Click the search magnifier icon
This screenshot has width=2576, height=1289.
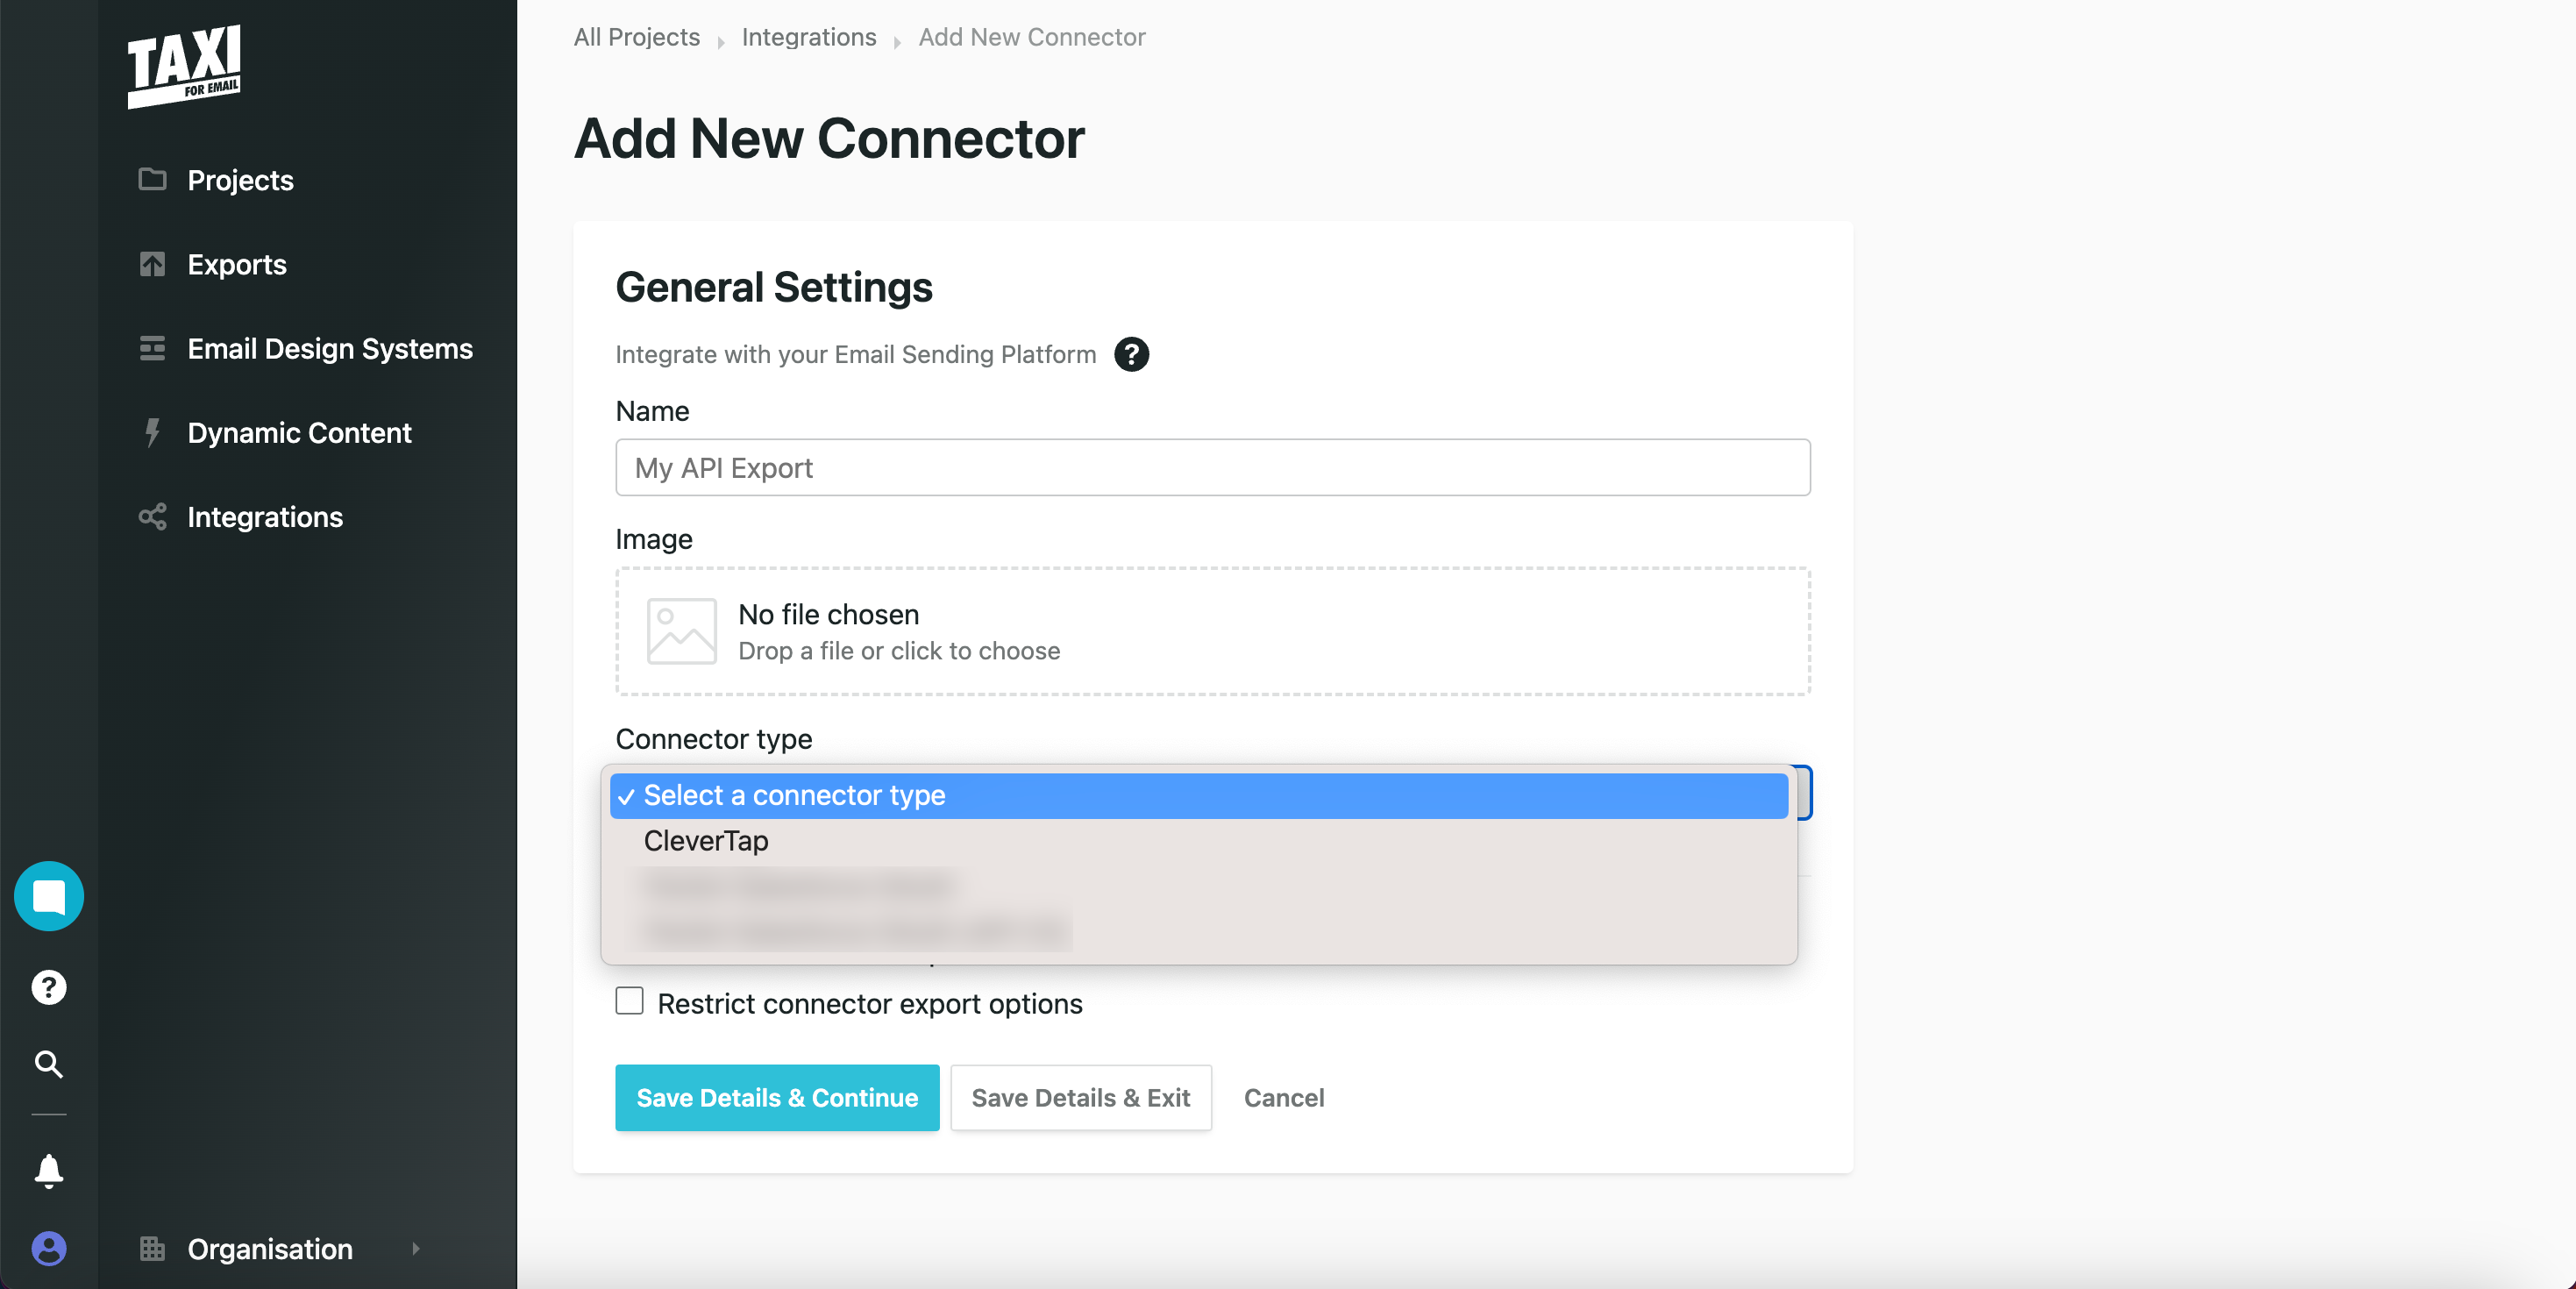(x=49, y=1064)
